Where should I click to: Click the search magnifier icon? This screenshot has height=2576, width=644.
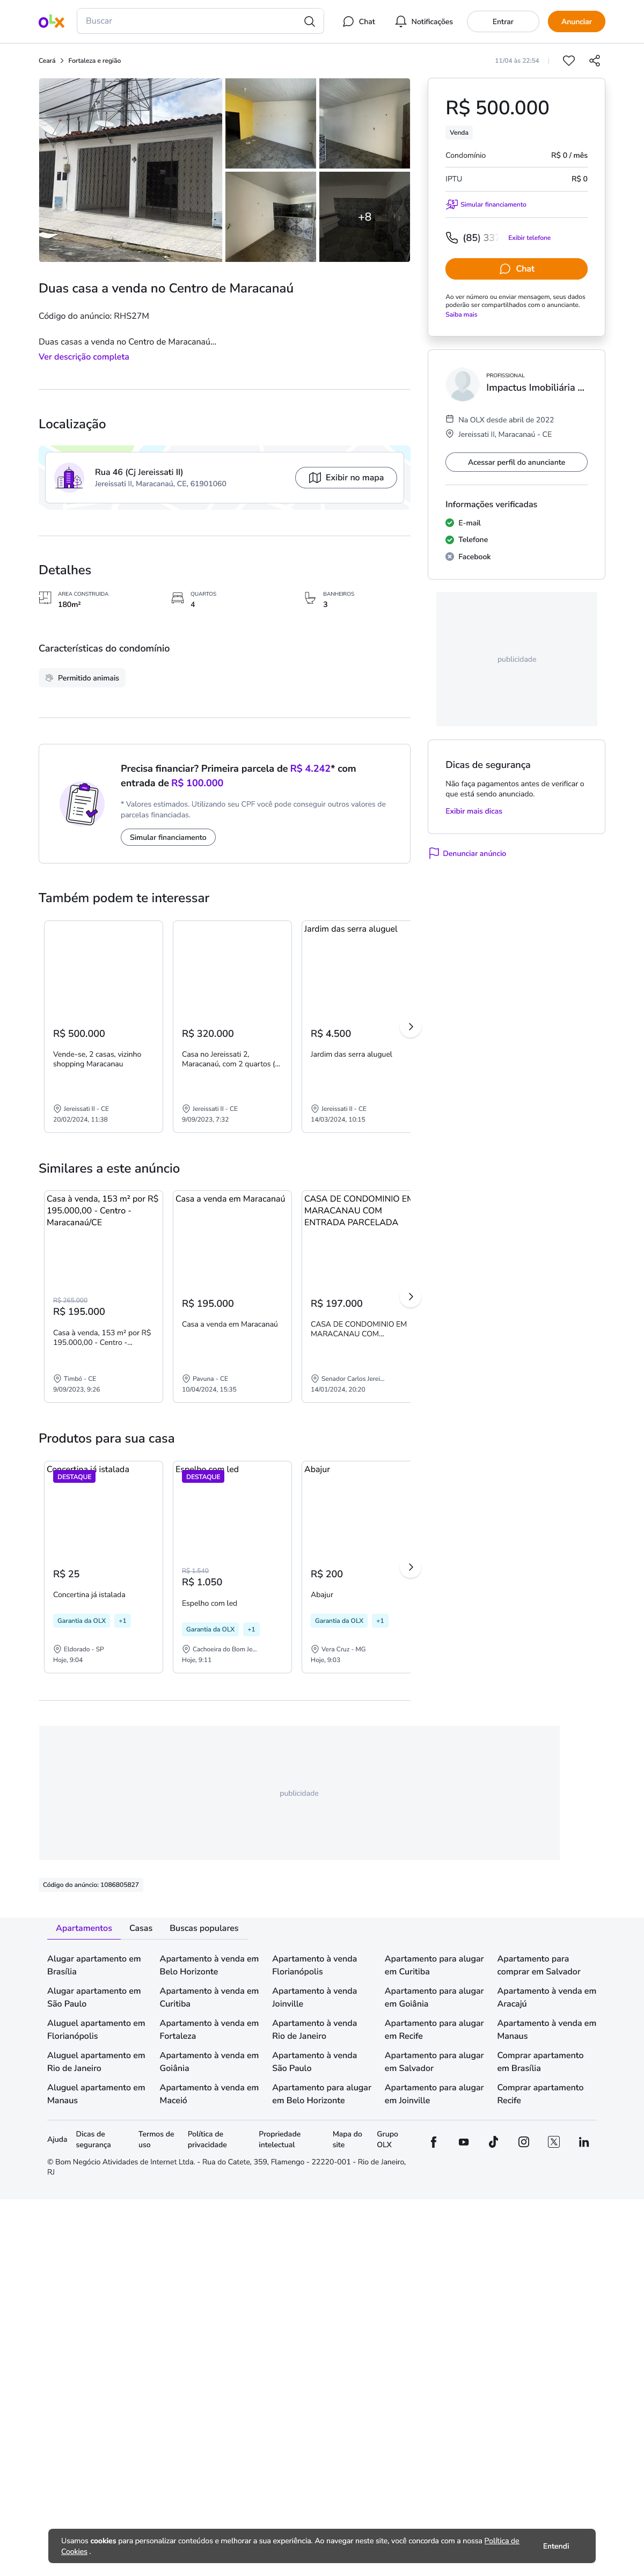(x=309, y=21)
